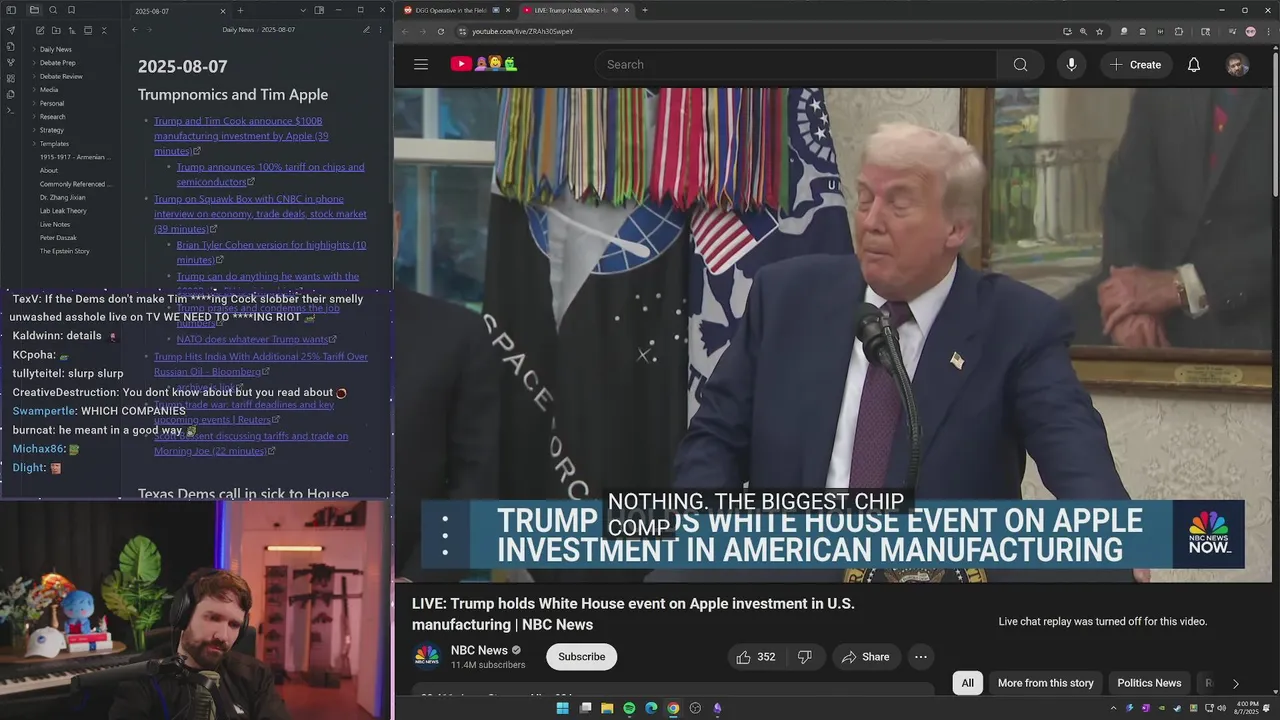Share the NBC News video
Image resolution: width=1280 pixels, height=720 pixels.
(866, 657)
